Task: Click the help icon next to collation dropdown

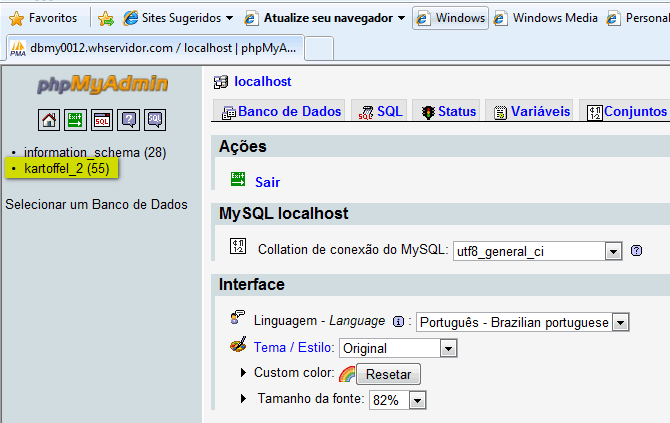Action: (636, 251)
